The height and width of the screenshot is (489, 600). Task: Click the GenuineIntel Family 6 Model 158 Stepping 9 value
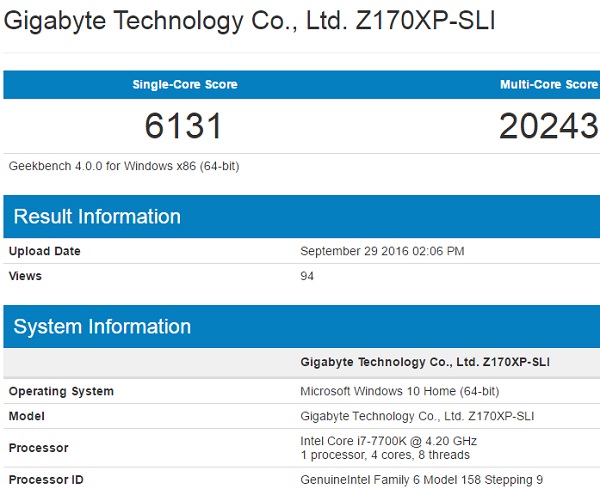422,479
